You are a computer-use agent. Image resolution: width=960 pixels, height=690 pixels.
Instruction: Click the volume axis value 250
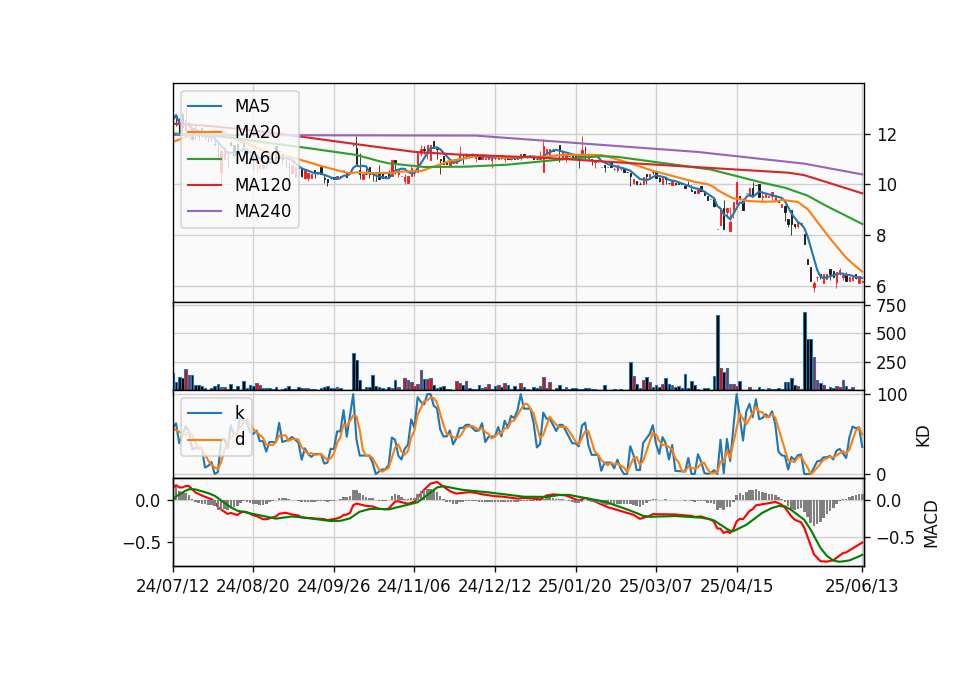pyautogui.click(x=891, y=363)
